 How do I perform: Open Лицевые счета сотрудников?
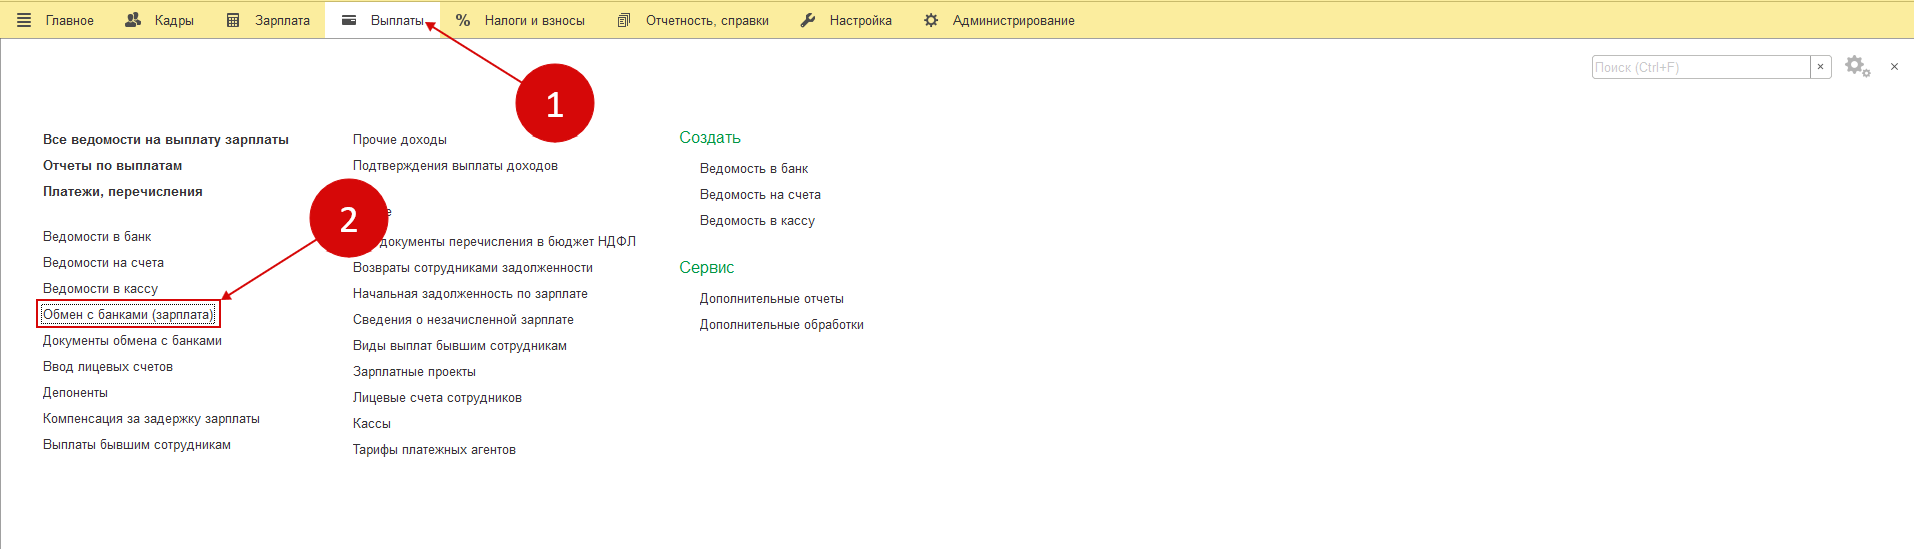pos(437,398)
